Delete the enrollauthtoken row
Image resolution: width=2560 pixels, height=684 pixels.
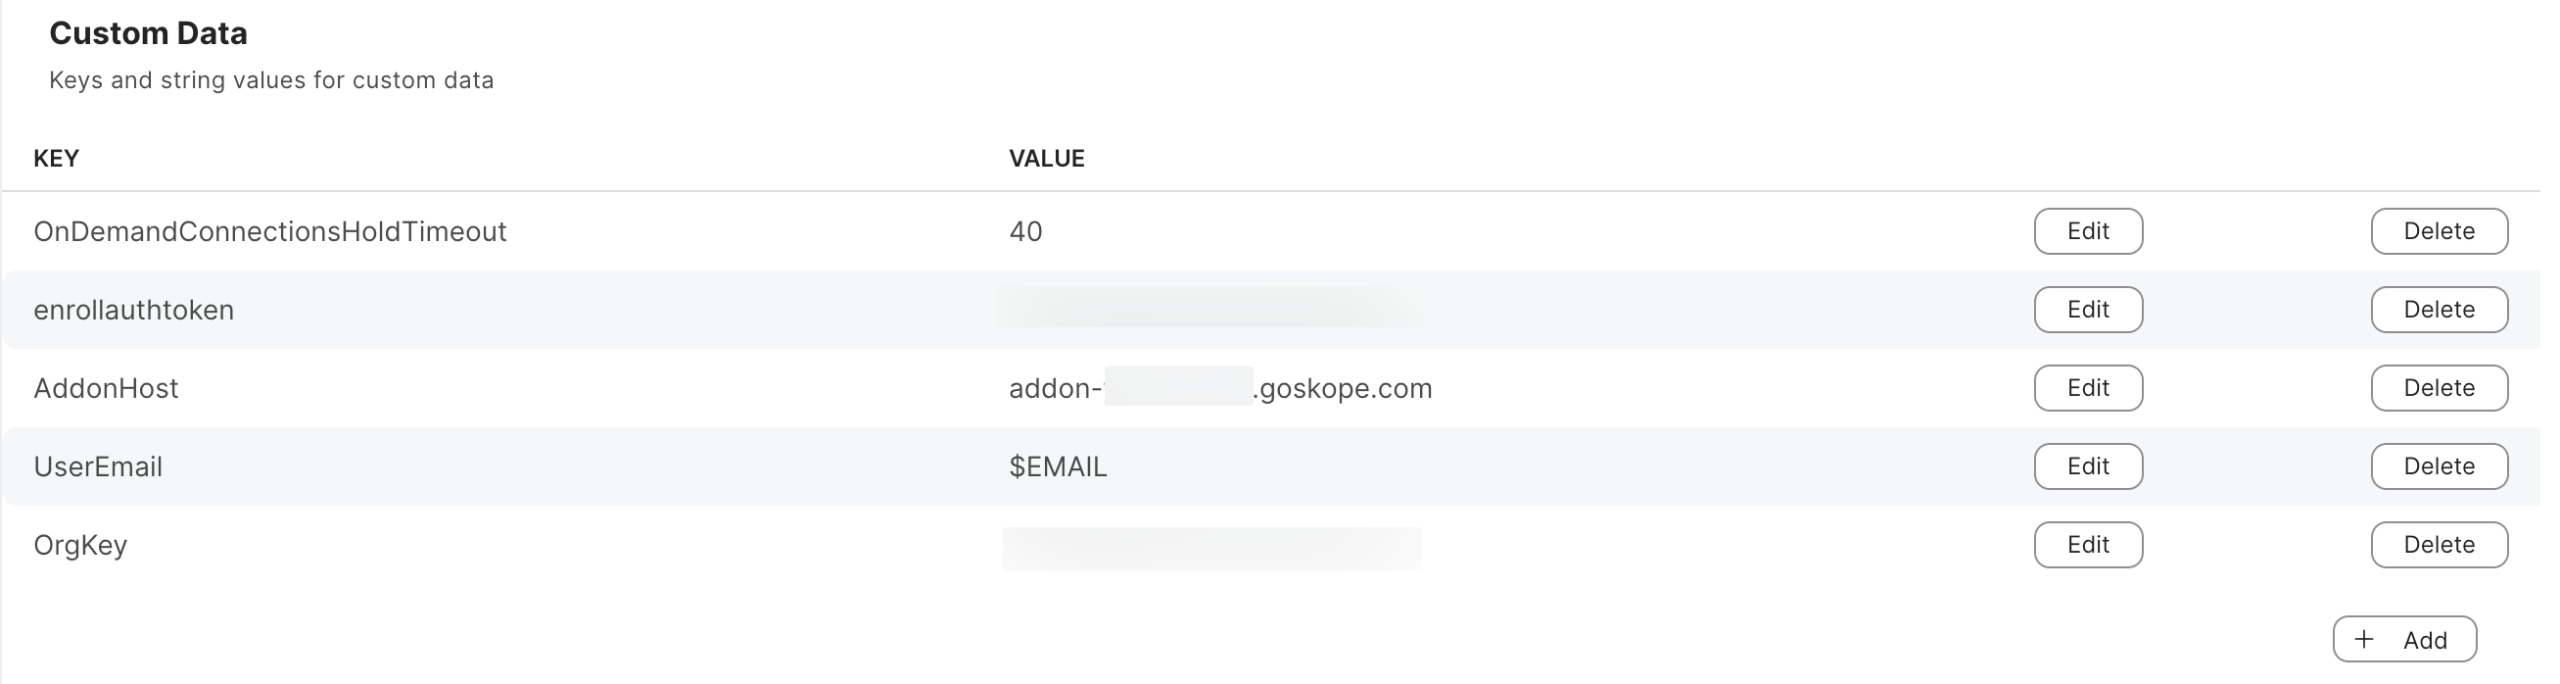coord(2438,310)
